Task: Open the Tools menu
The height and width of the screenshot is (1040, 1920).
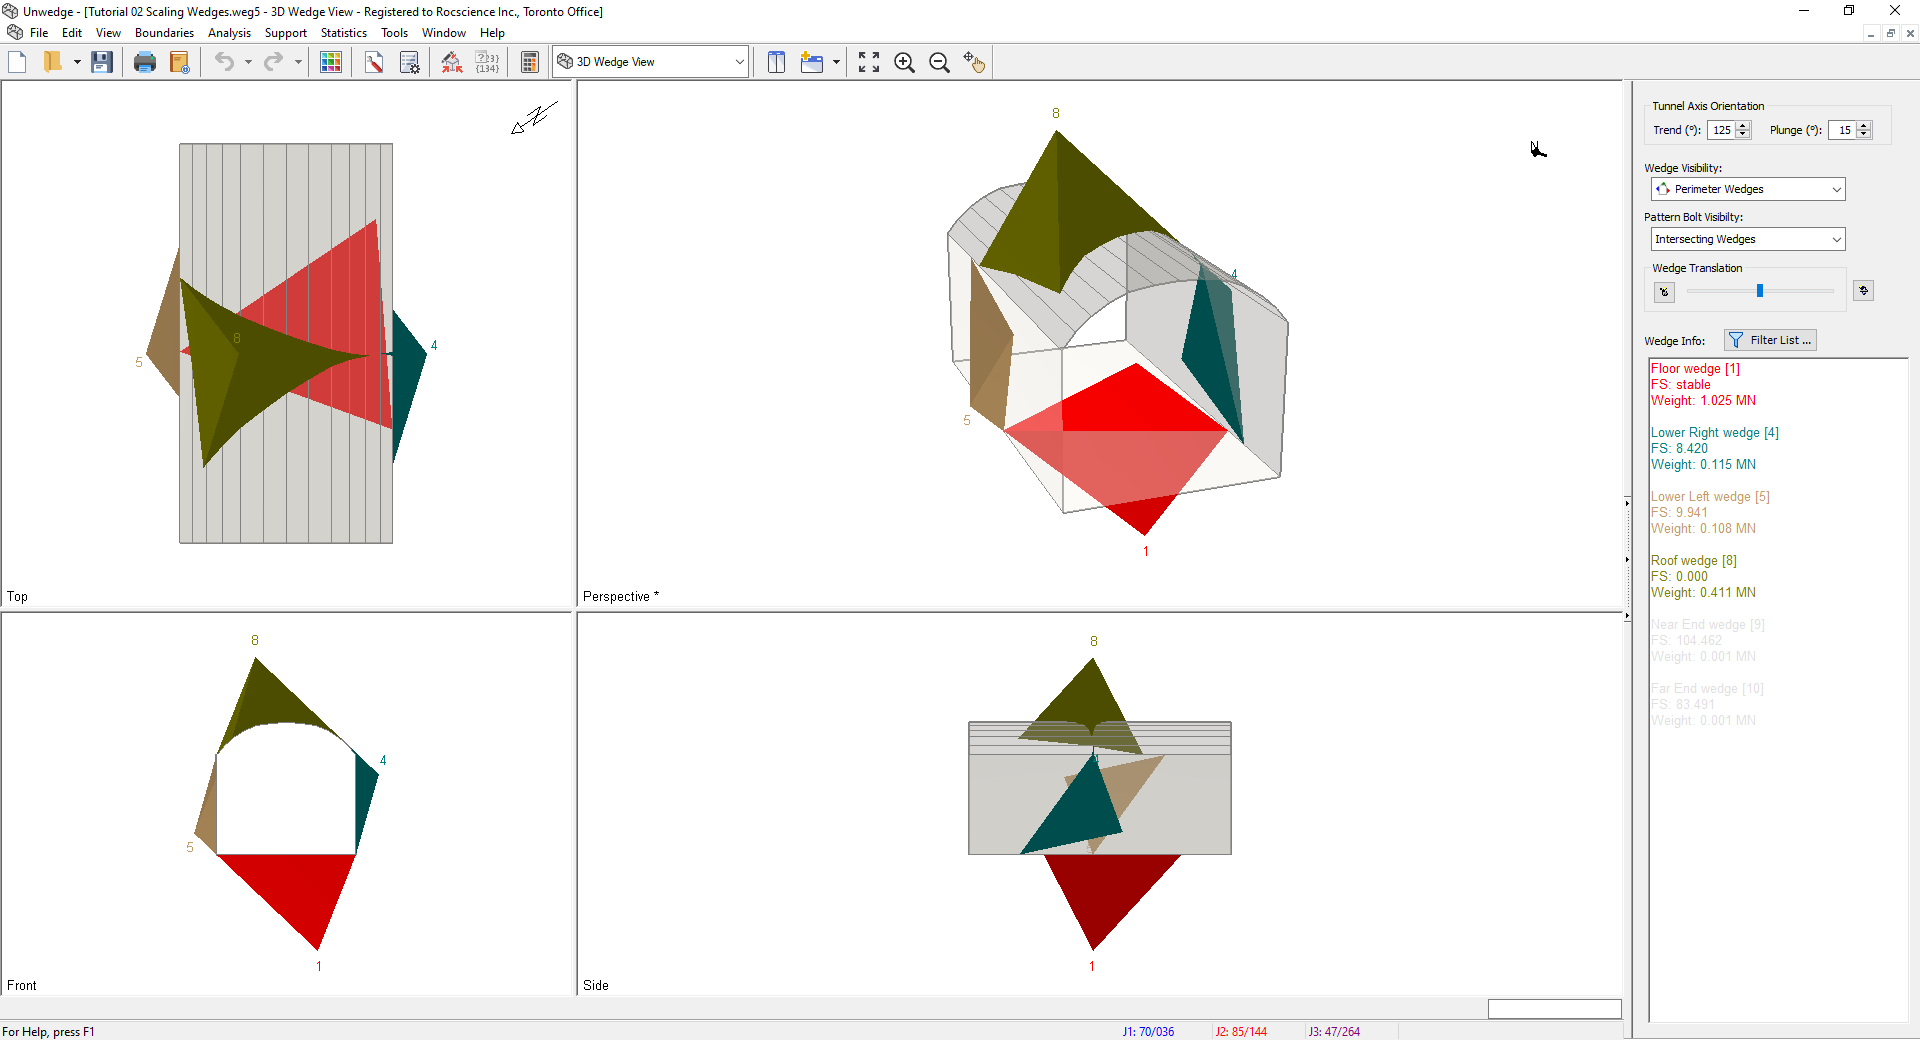Action: click(394, 33)
